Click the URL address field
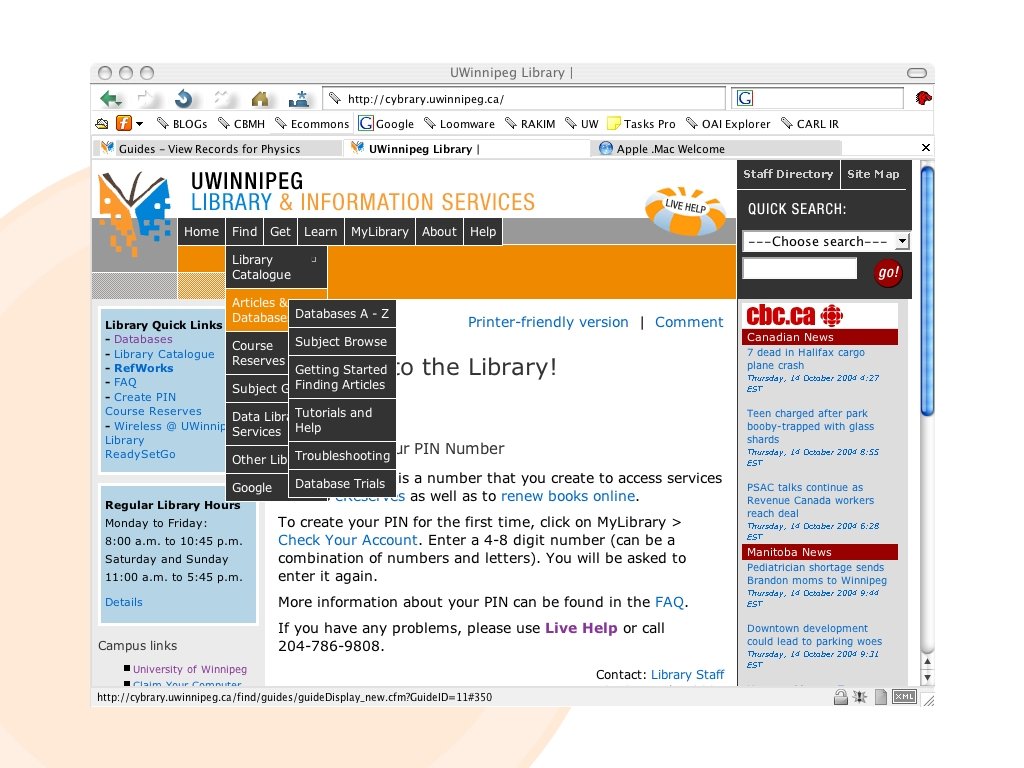This screenshot has width=1024, height=768. coord(524,99)
